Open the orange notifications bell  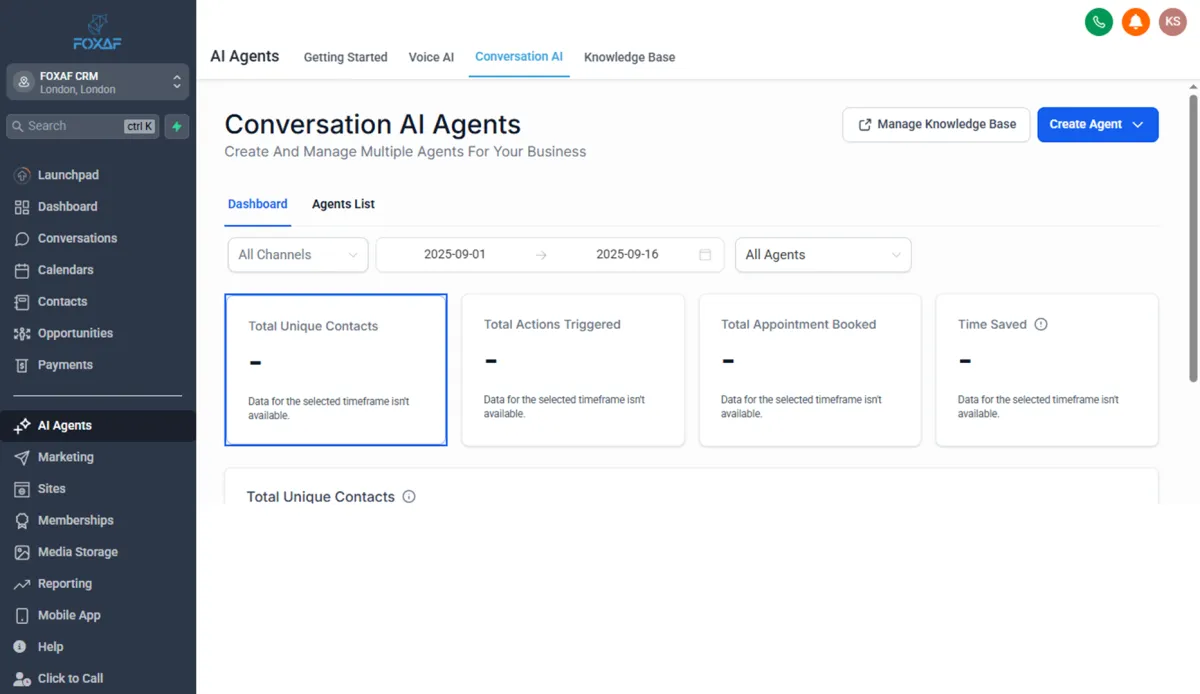pos(1136,22)
